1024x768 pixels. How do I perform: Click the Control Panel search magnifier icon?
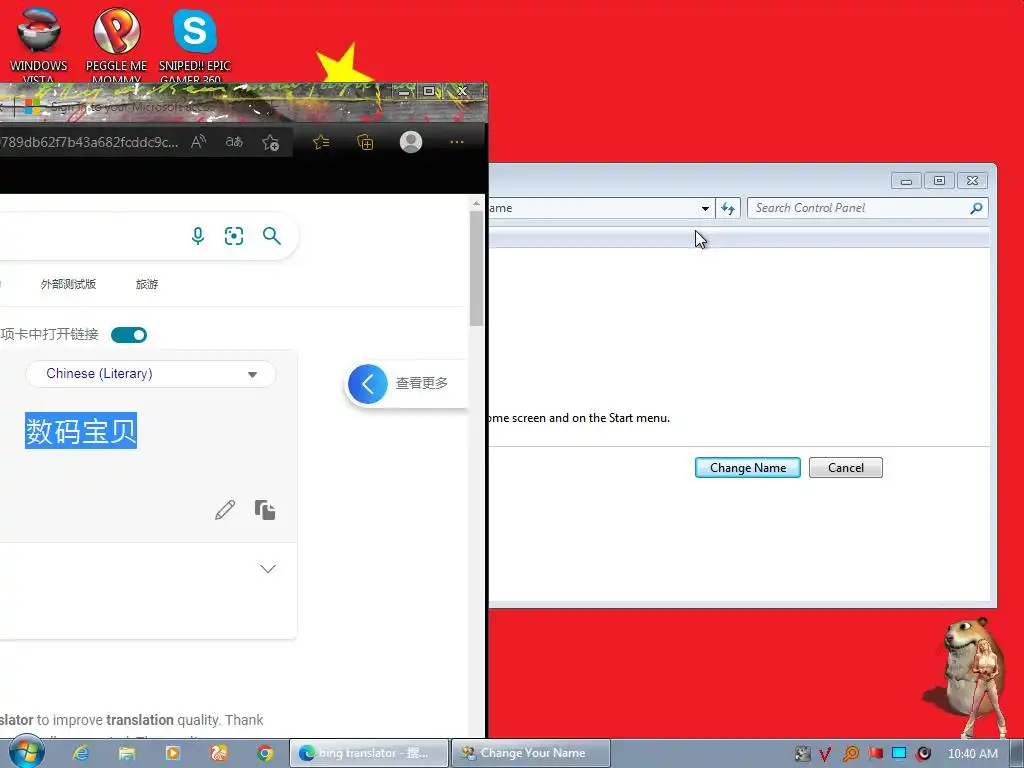click(976, 208)
